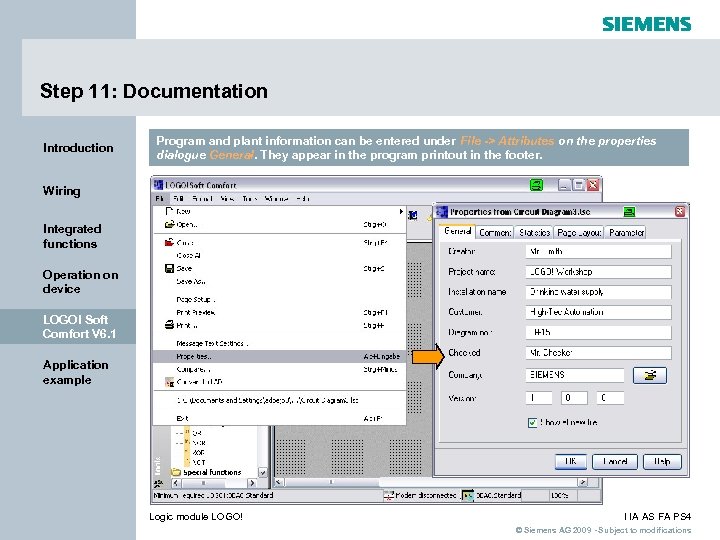Click the open-folder icon beside Open...
720x540 pixels.
[x=169, y=225]
